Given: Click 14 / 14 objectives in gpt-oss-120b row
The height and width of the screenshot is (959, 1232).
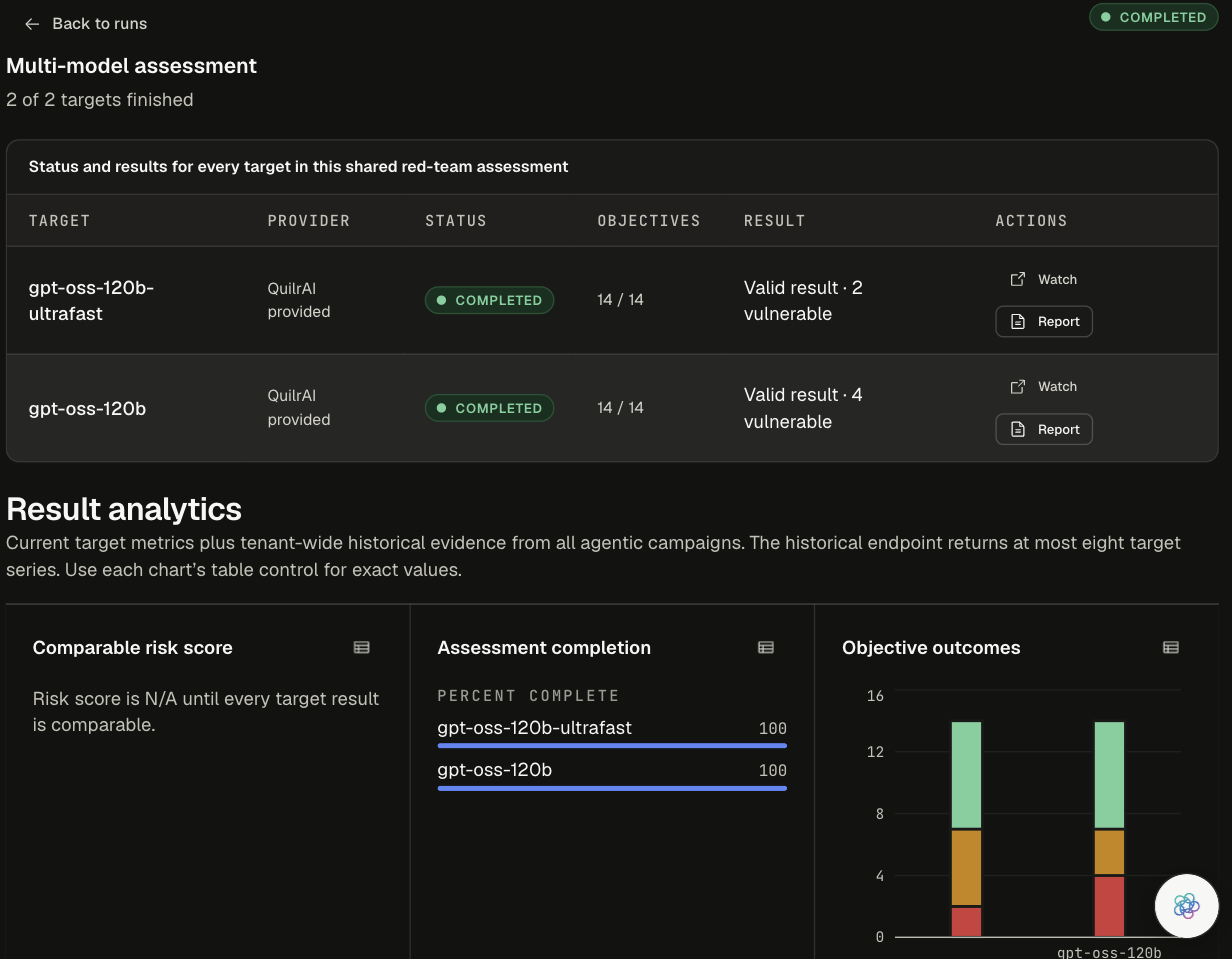Looking at the screenshot, I should [621, 408].
